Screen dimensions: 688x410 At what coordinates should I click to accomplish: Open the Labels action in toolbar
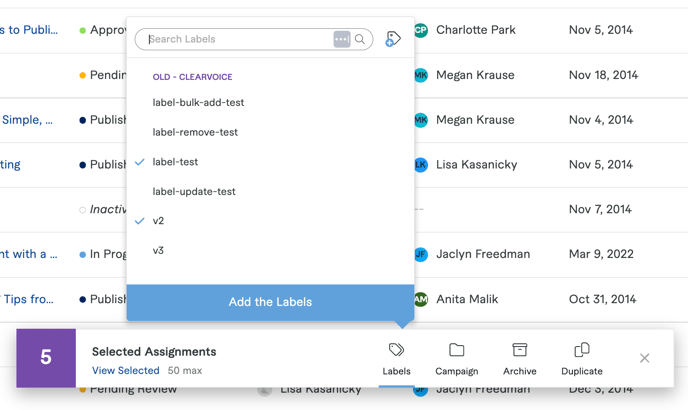click(396, 358)
